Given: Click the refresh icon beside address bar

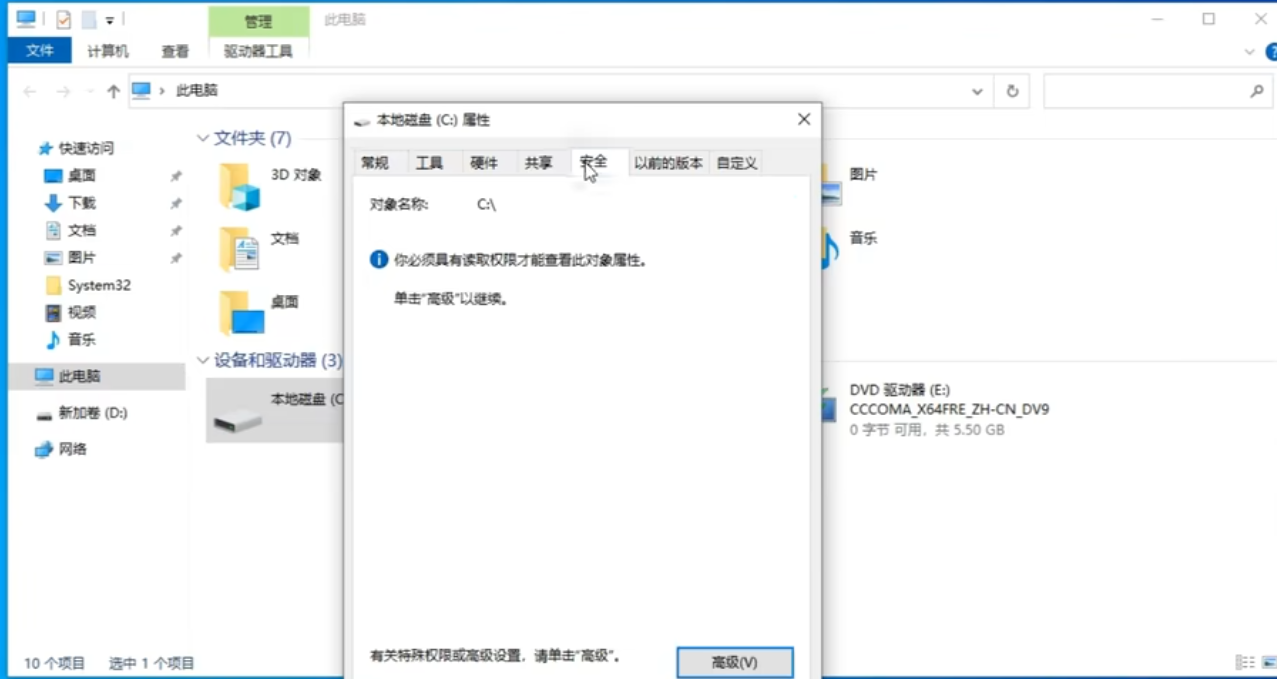Looking at the screenshot, I should click(1012, 91).
